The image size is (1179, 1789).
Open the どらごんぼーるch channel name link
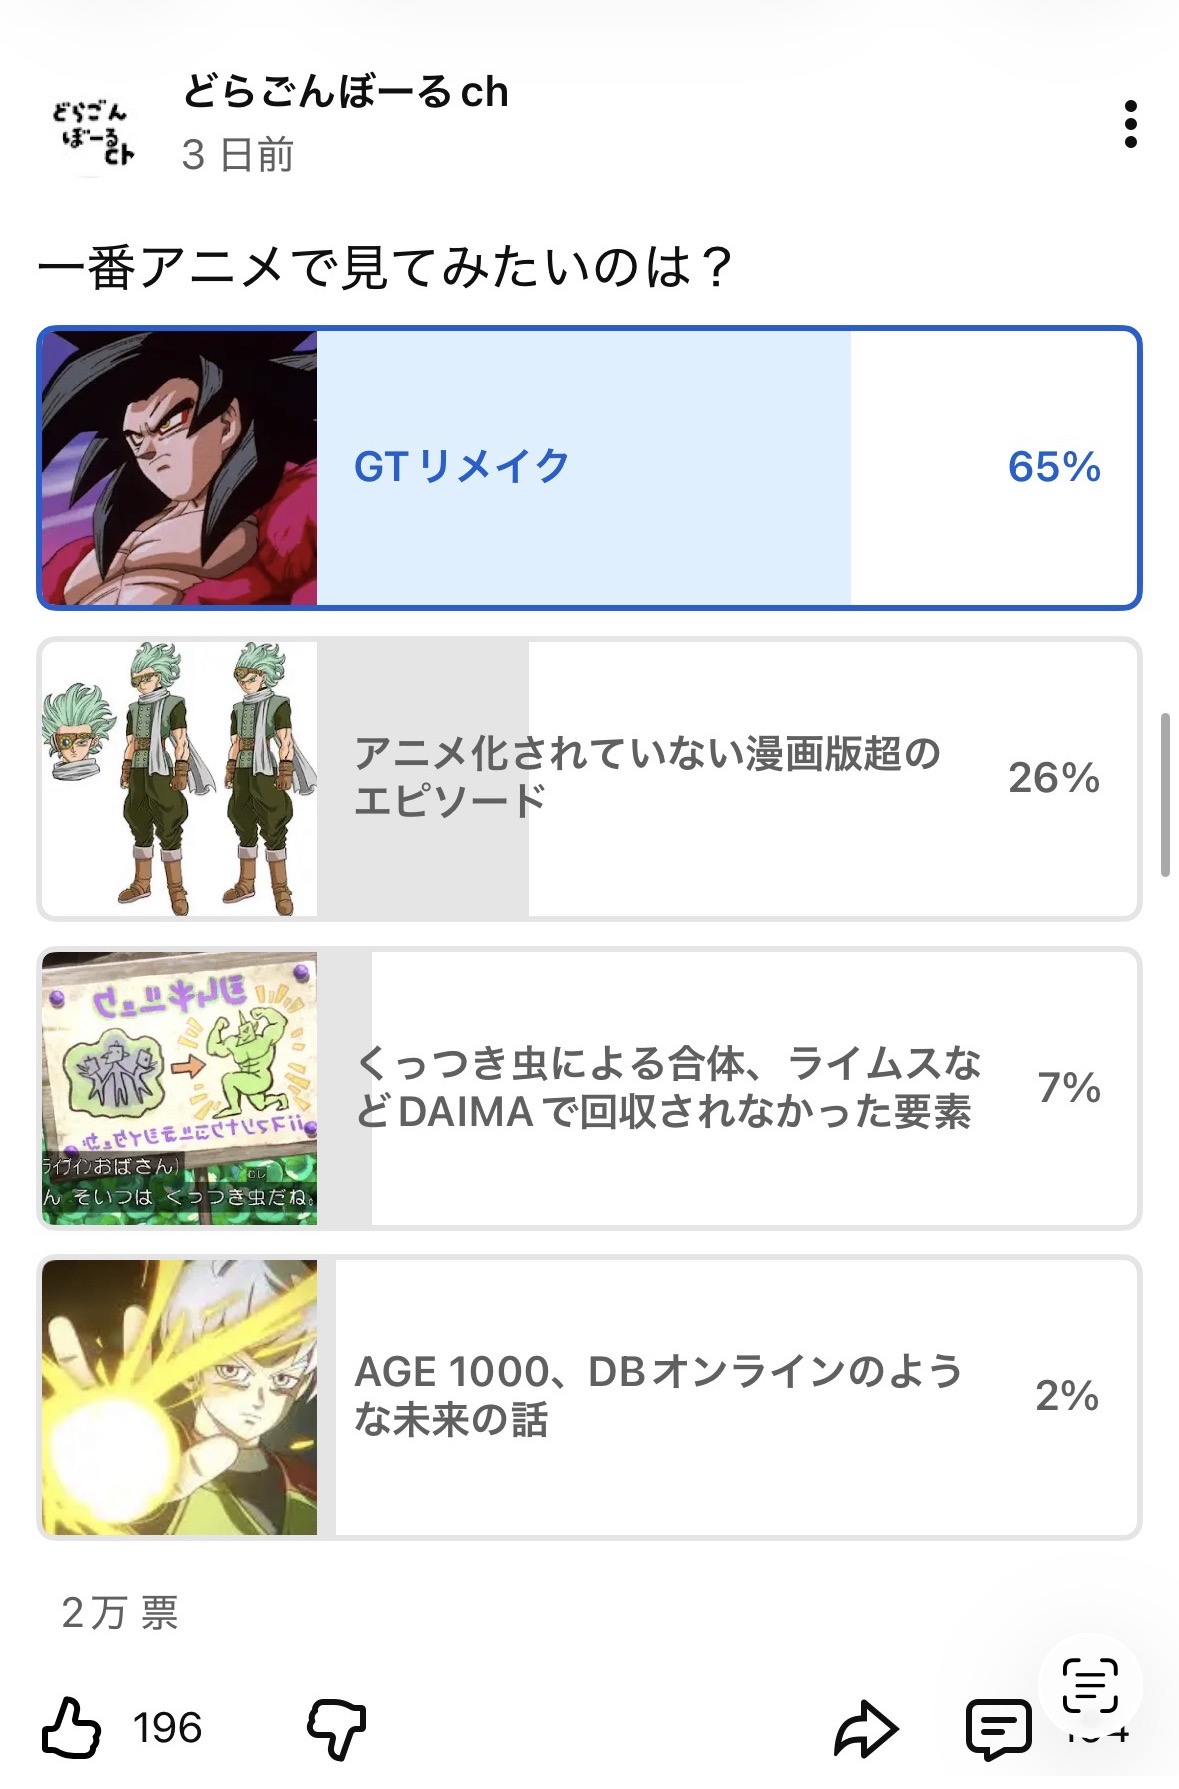(346, 92)
